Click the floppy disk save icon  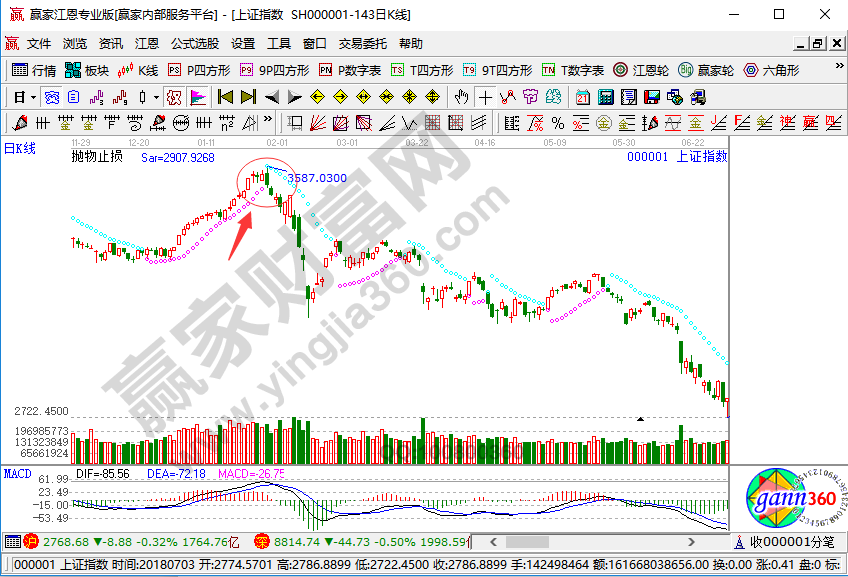(x=651, y=97)
